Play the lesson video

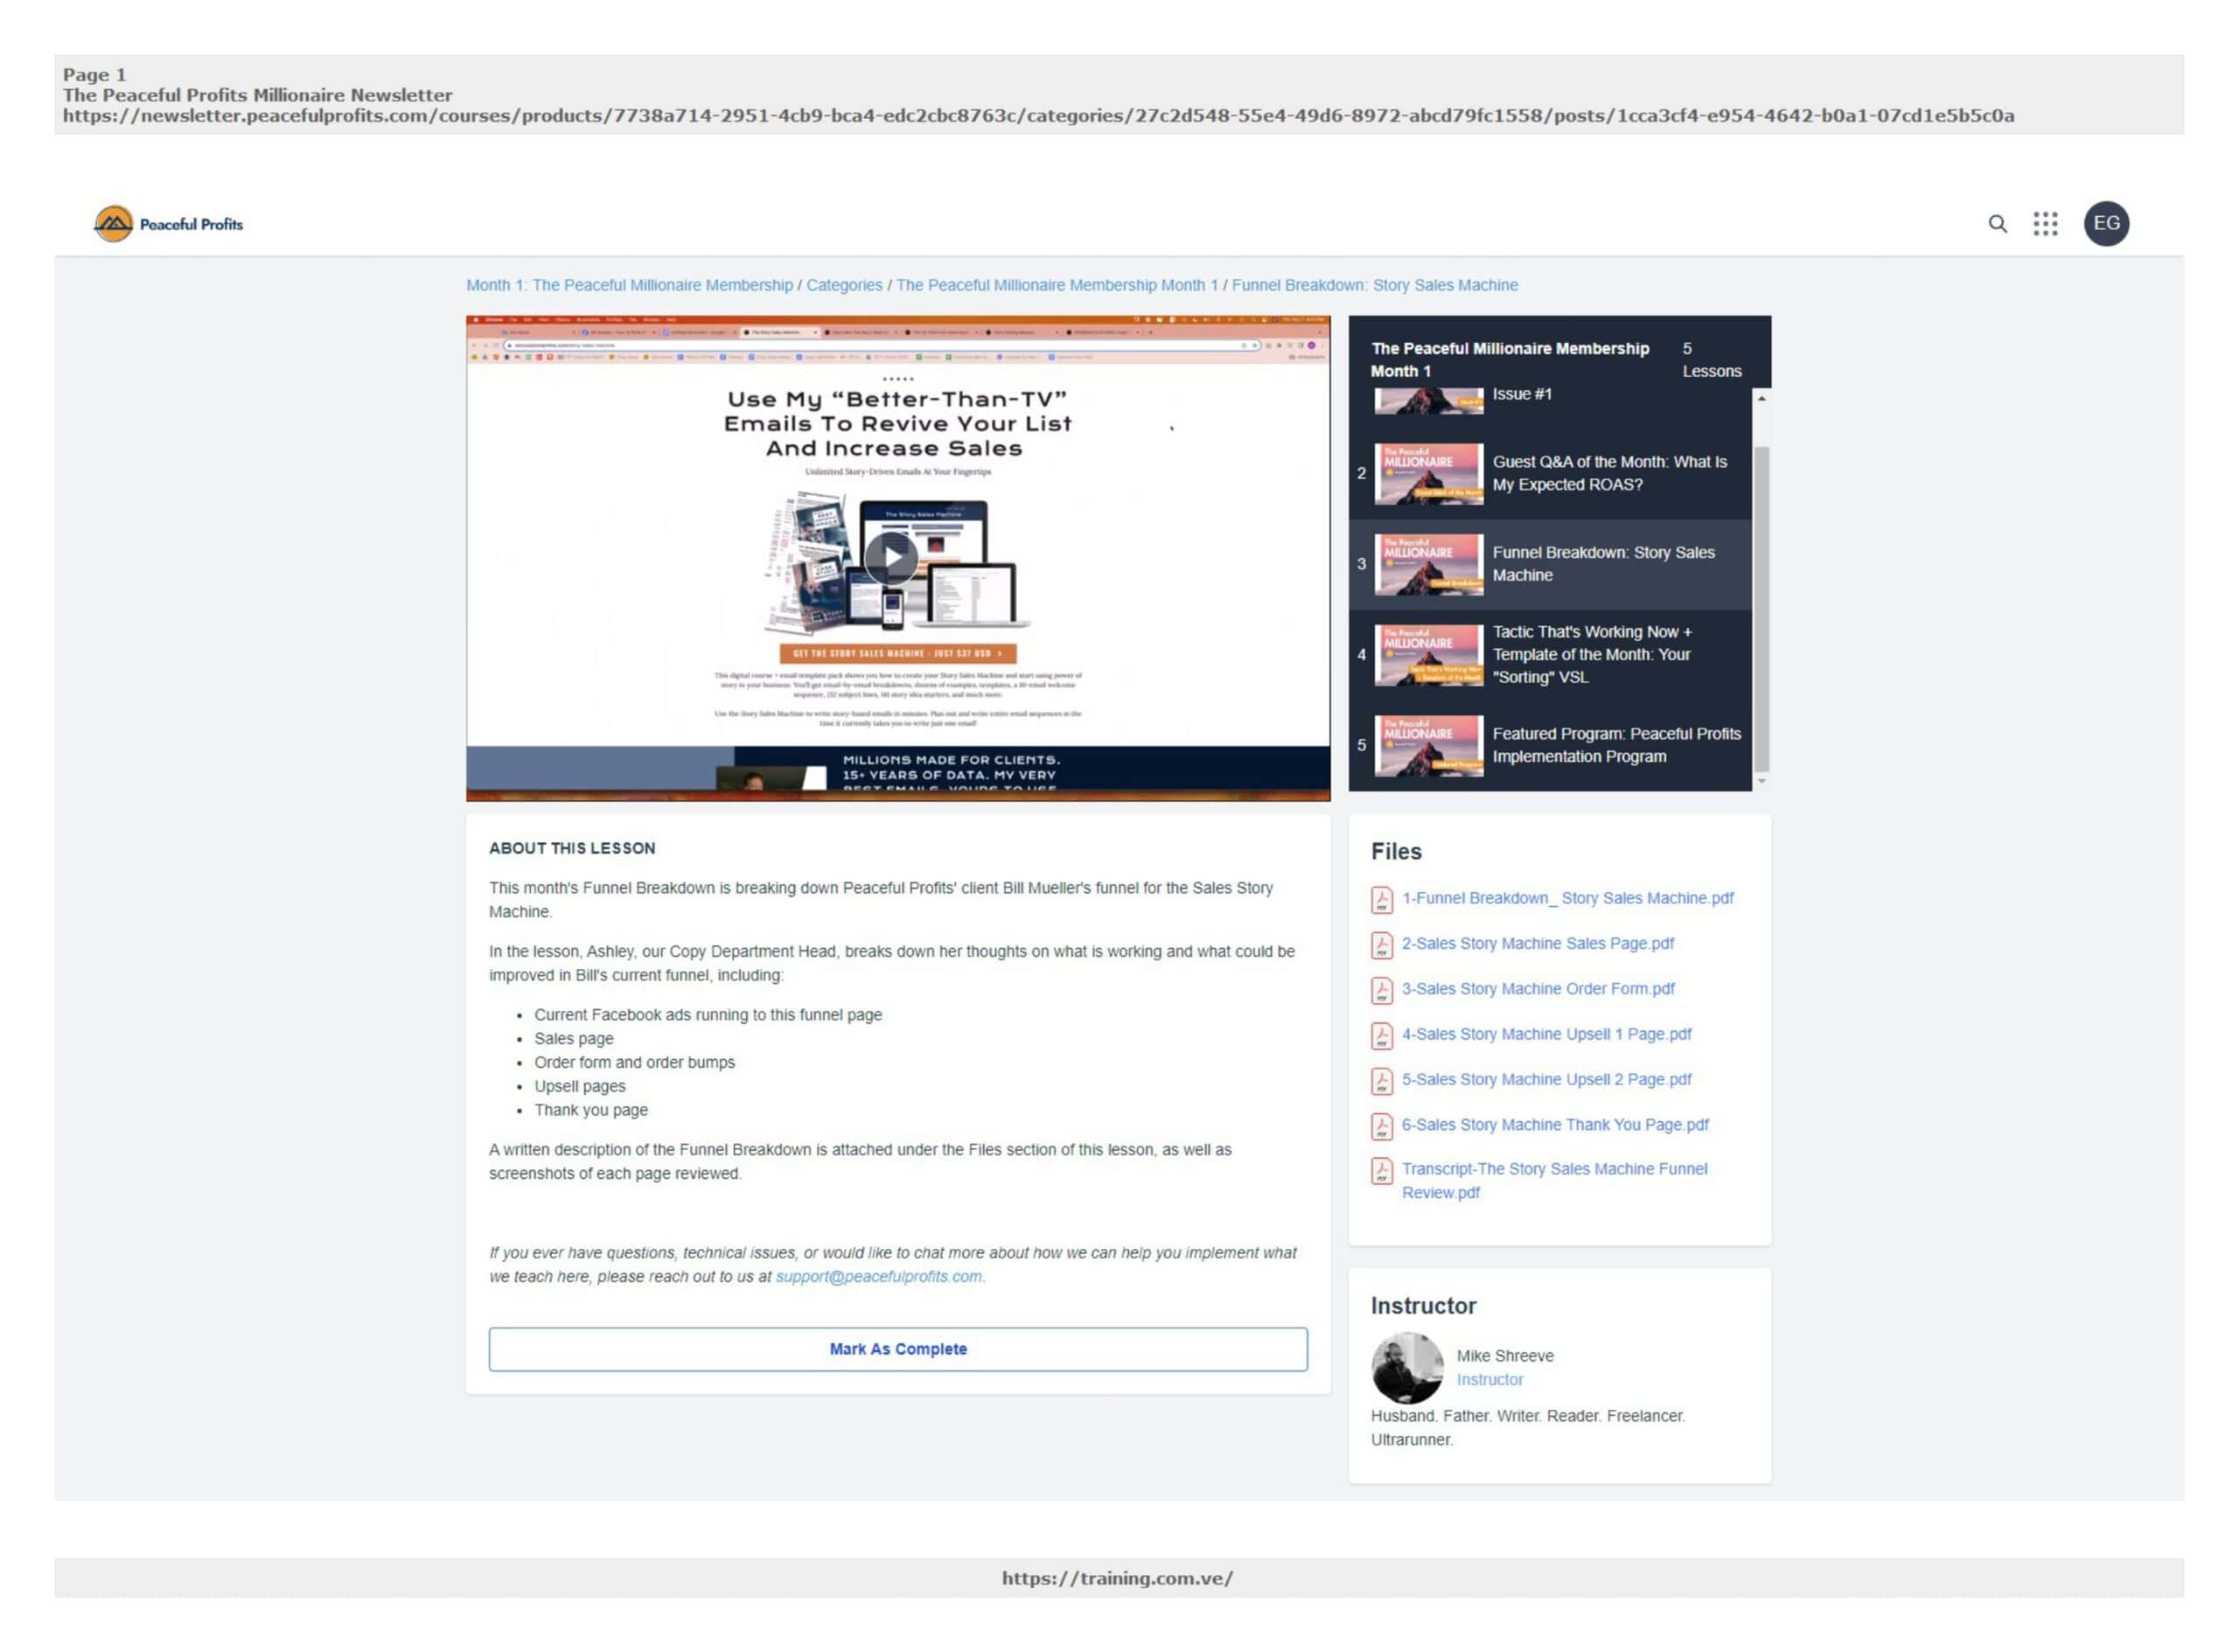tap(890, 558)
